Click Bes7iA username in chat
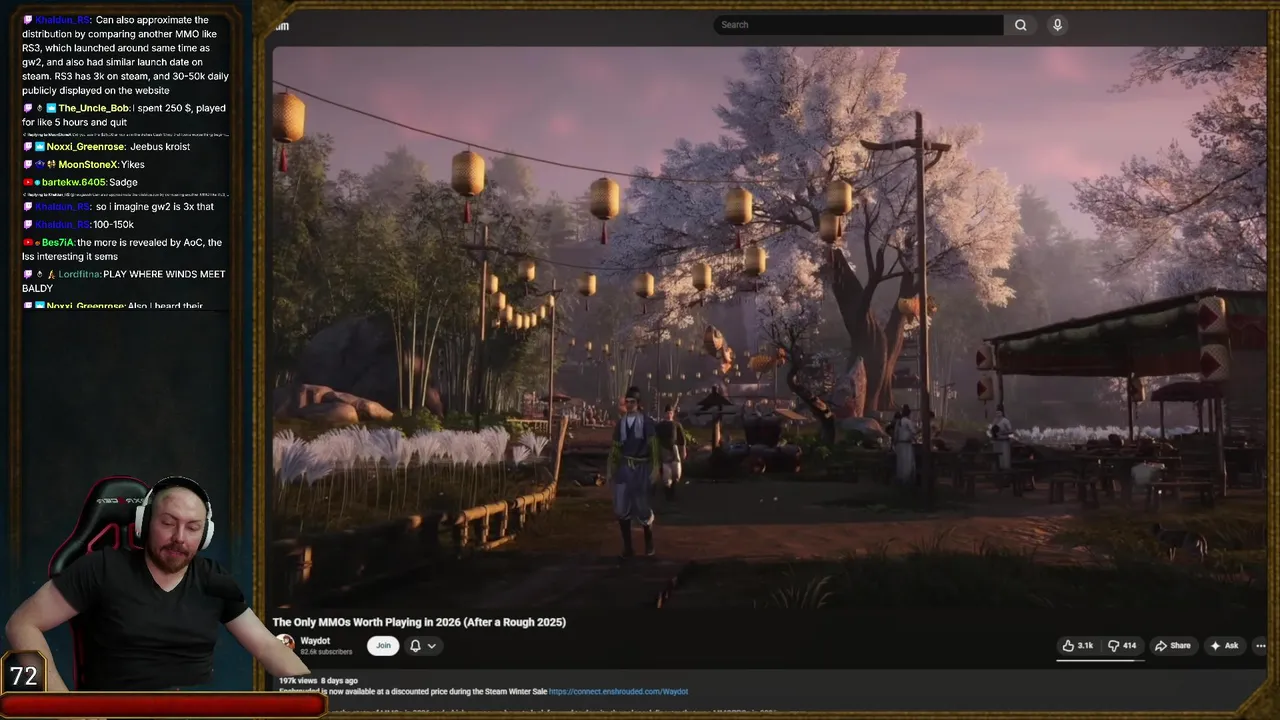This screenshot has height=720, width=1280. pos(58,242)
